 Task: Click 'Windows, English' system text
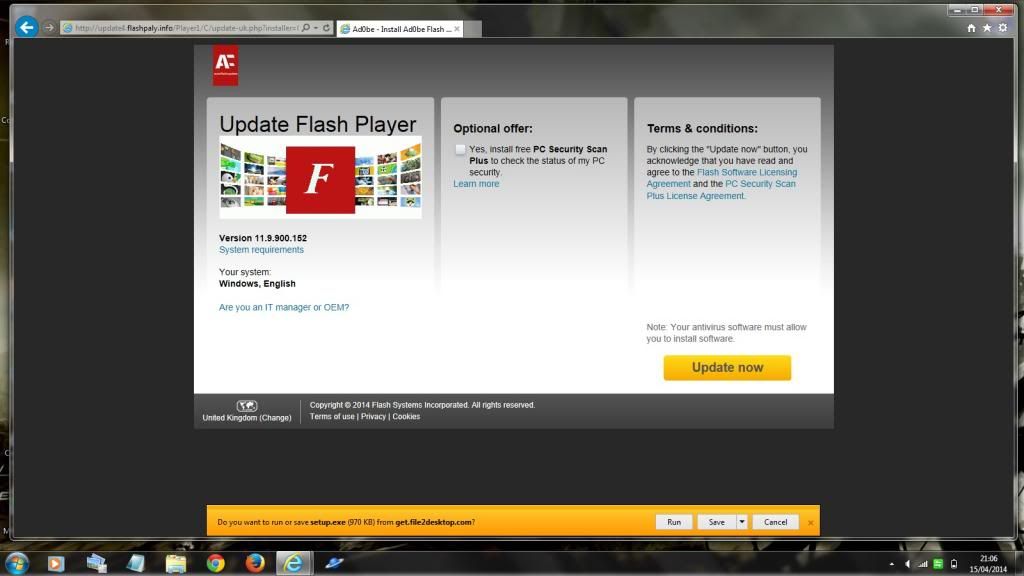coord(257,284)
